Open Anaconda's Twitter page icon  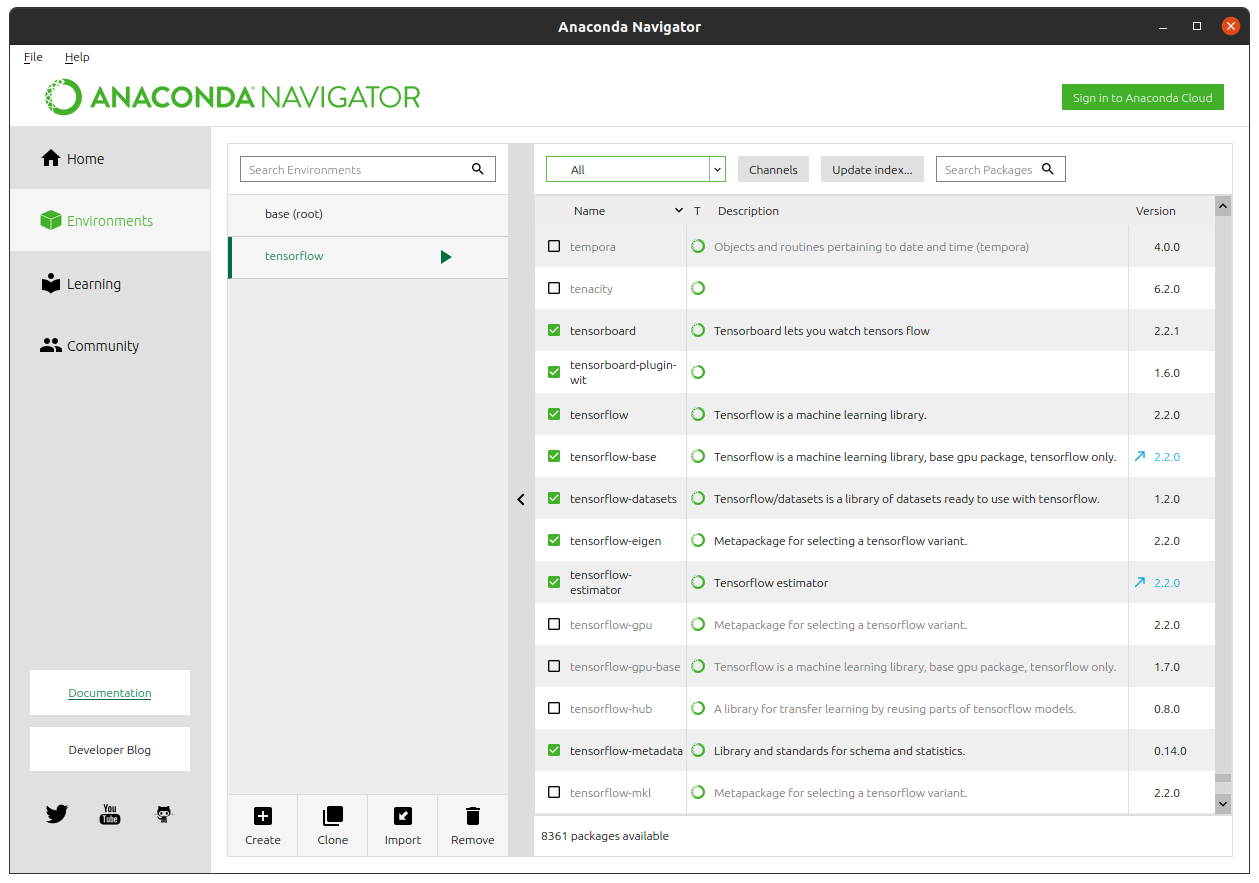point(57,814)
